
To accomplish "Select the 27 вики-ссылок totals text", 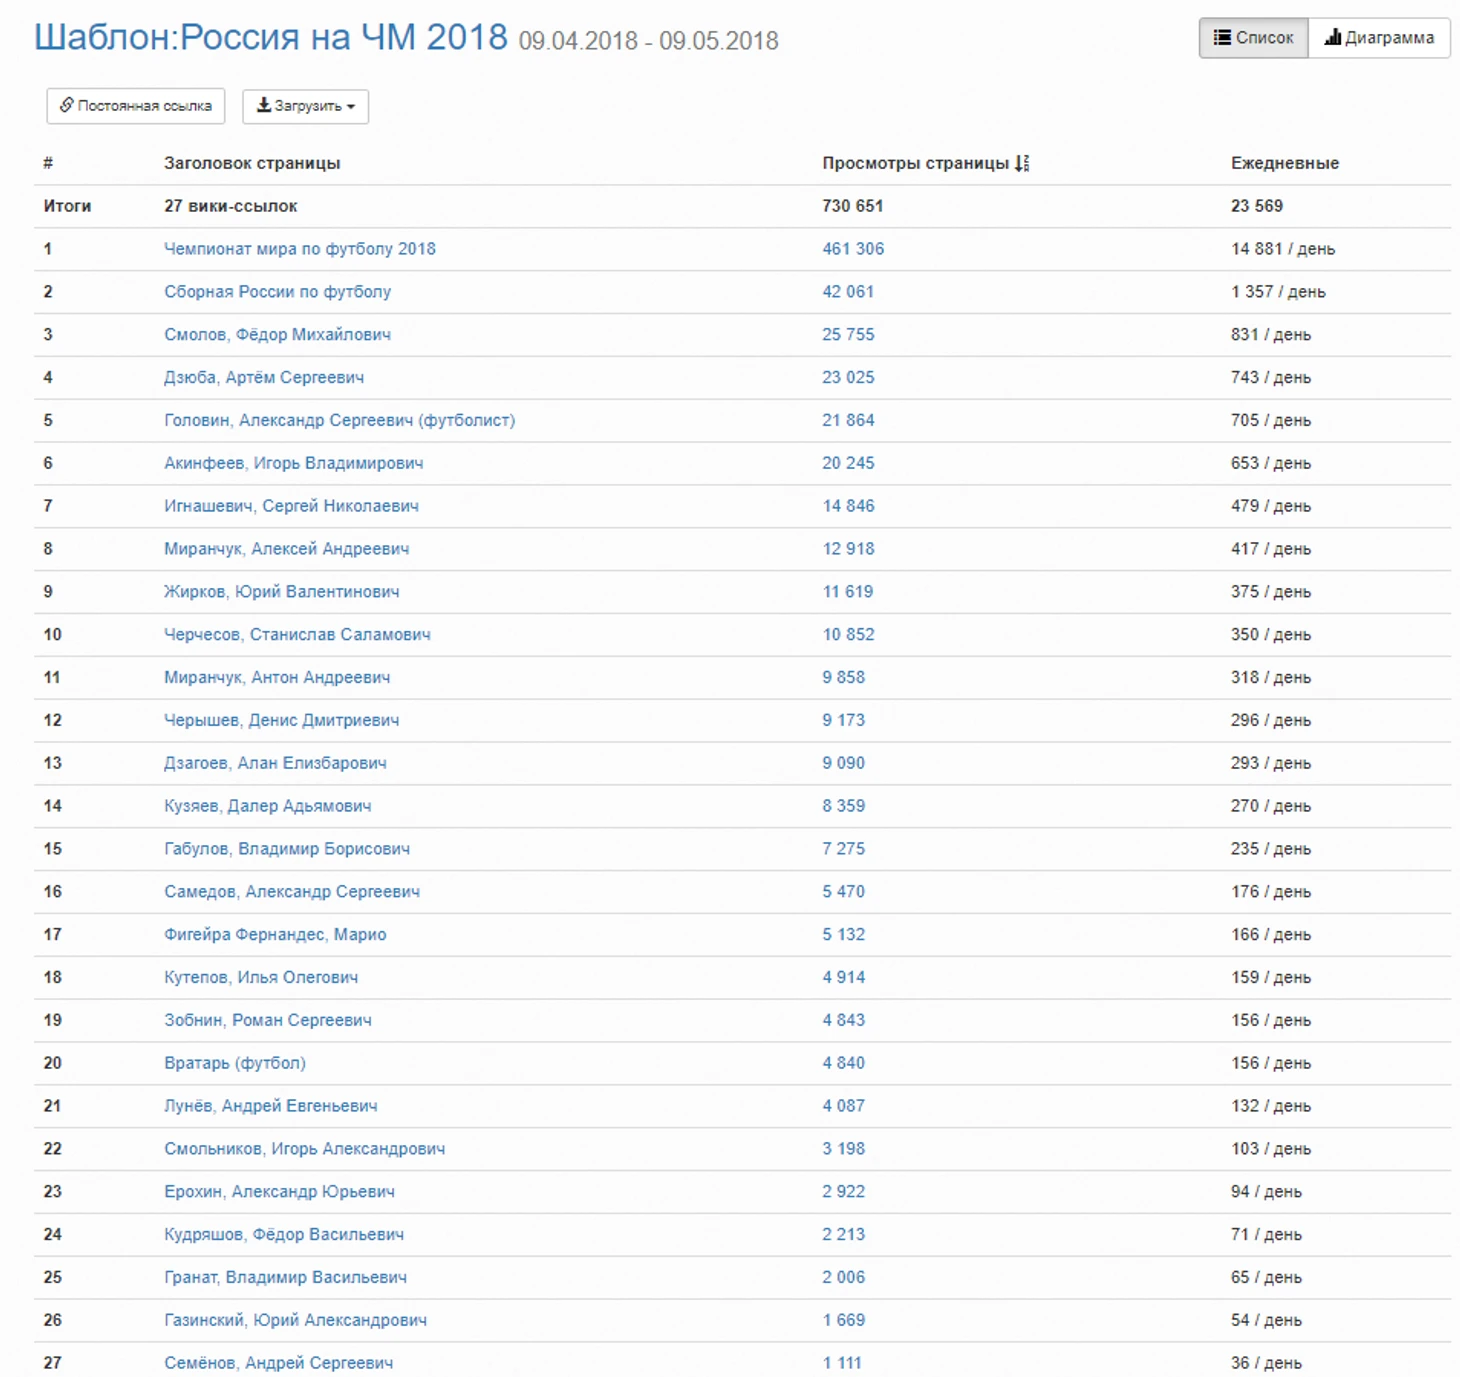I will tap(230, 206).
